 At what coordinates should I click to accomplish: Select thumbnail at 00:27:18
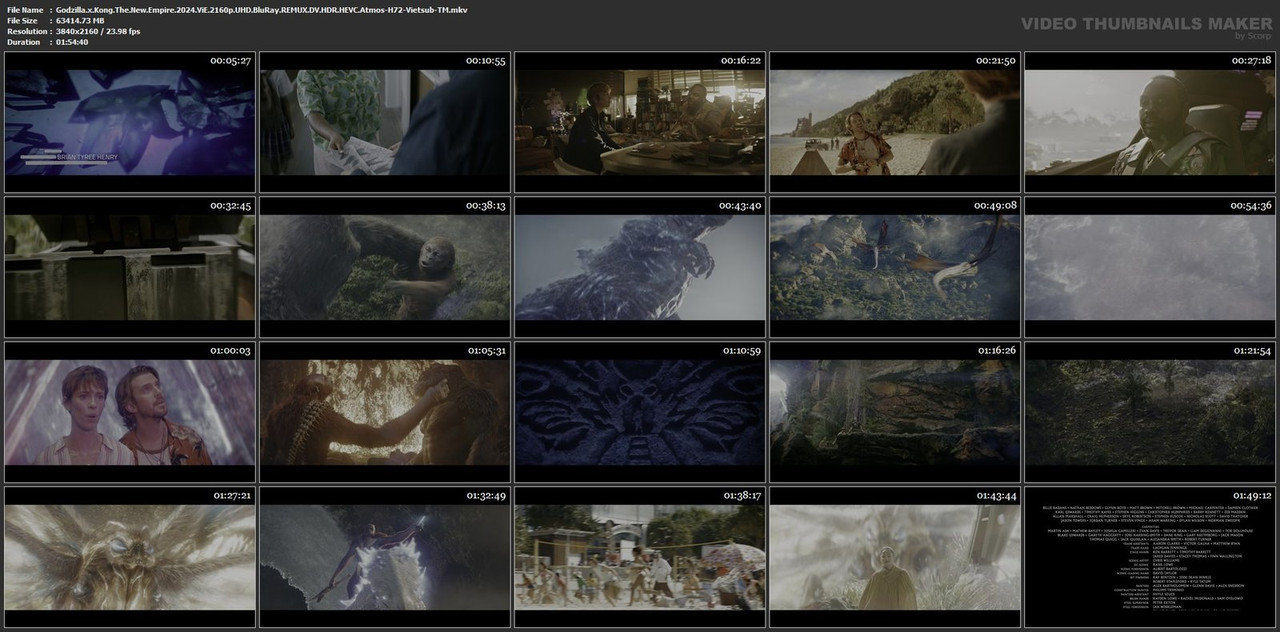pyautogui.click(x=1150, y=121)
